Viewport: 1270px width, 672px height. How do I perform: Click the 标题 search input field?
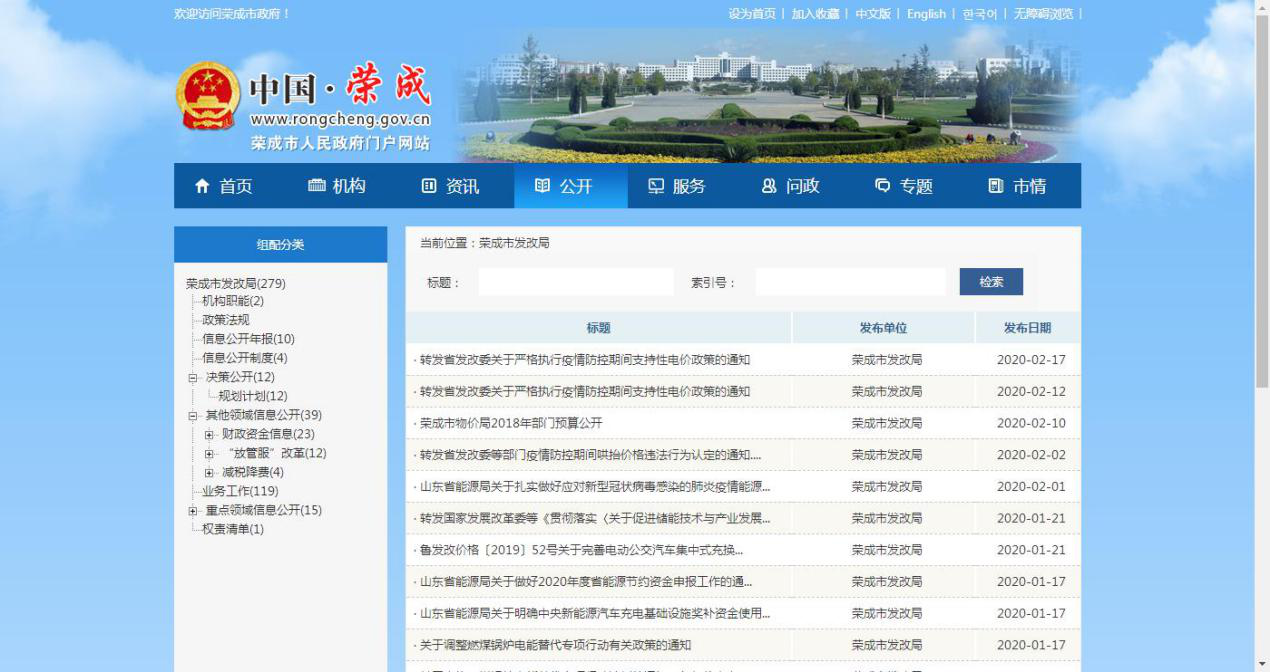[x=575, y=282]
